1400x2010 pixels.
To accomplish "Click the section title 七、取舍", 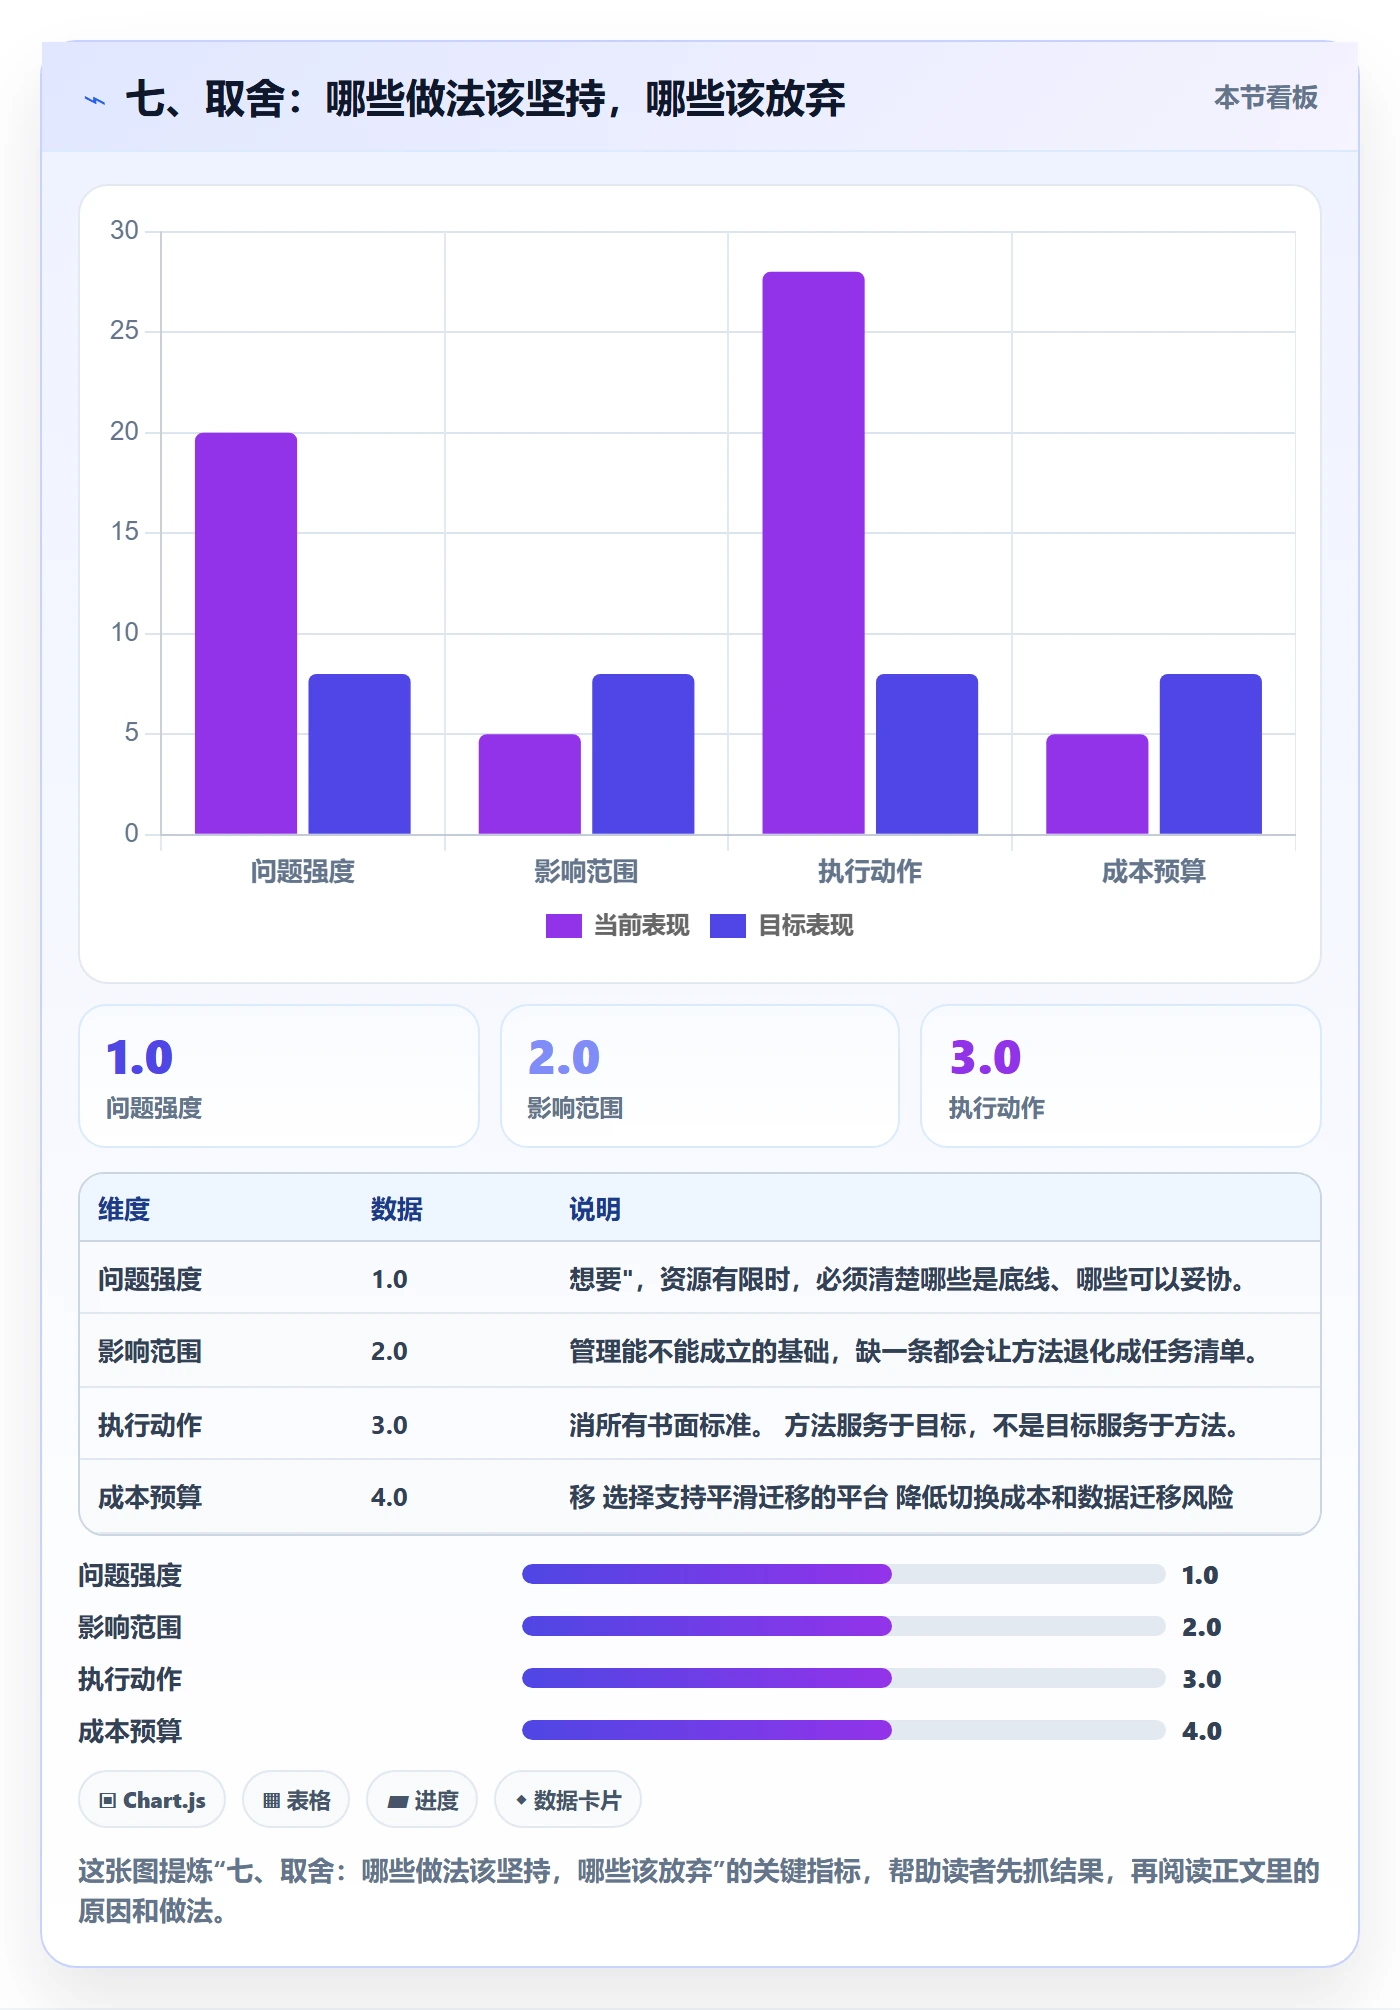I will [485, 98].
